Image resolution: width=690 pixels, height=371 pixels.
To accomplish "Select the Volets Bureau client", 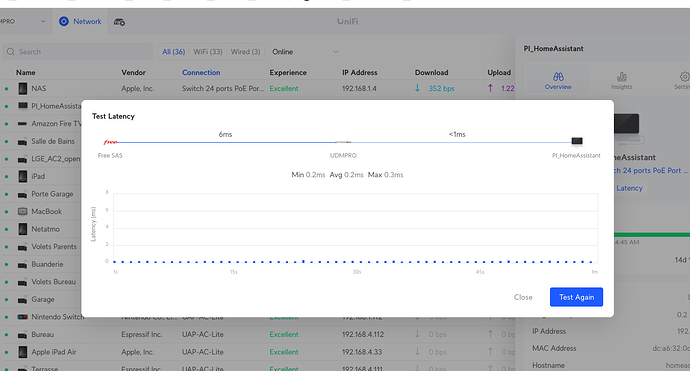I will click(42, 282).
